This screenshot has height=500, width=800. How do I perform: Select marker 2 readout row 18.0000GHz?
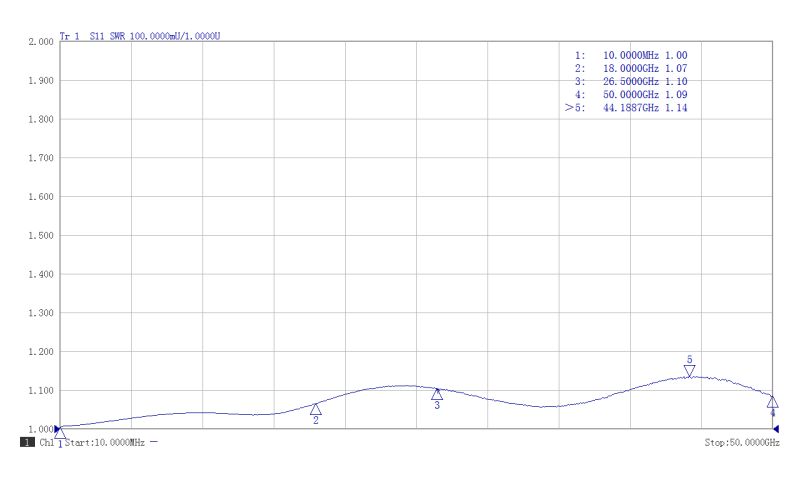[631, 68]
